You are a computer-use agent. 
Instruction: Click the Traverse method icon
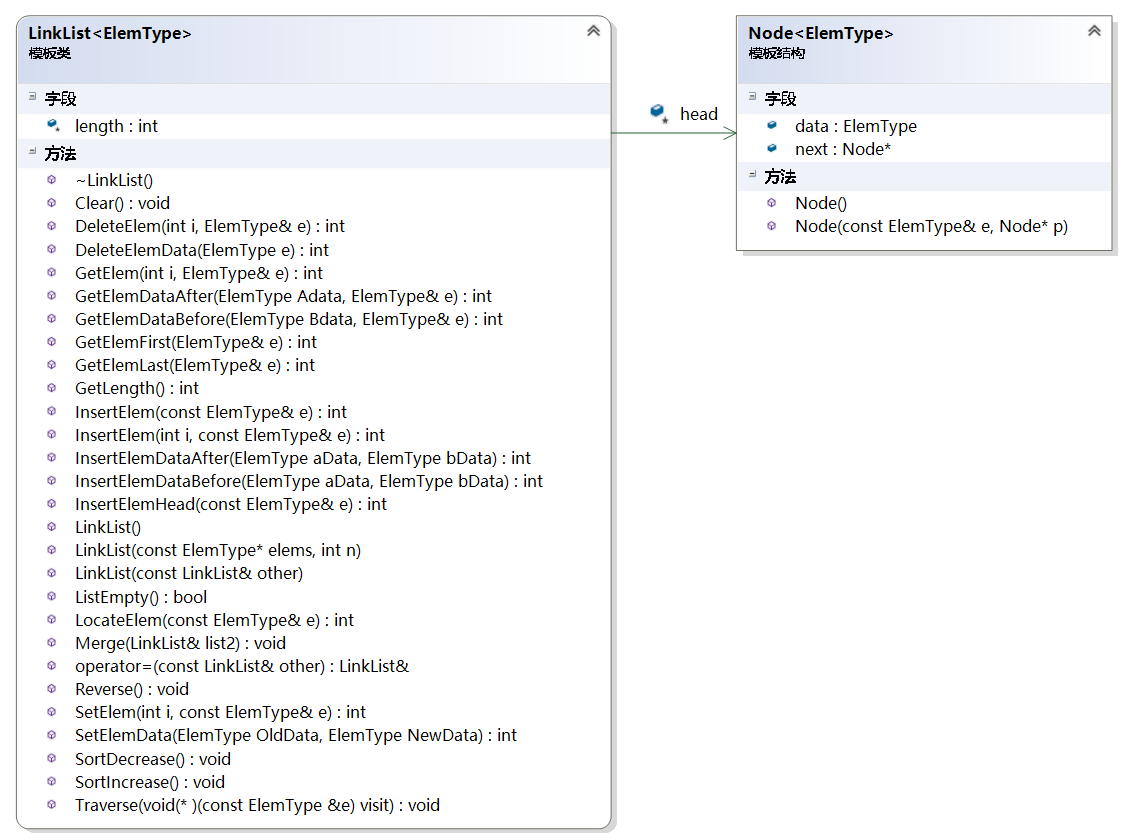coord(52,805)
